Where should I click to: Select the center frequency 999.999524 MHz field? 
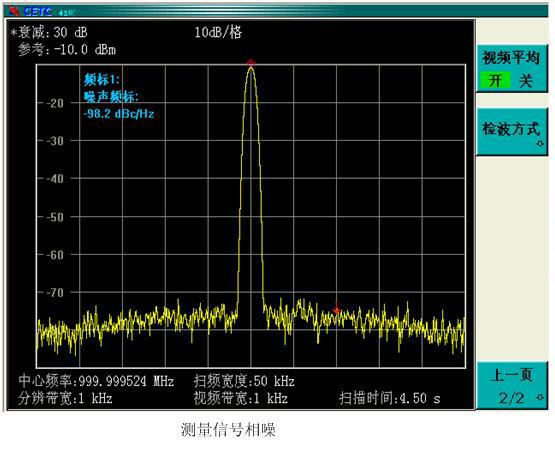pyautogui.click(x=96, y=381)
